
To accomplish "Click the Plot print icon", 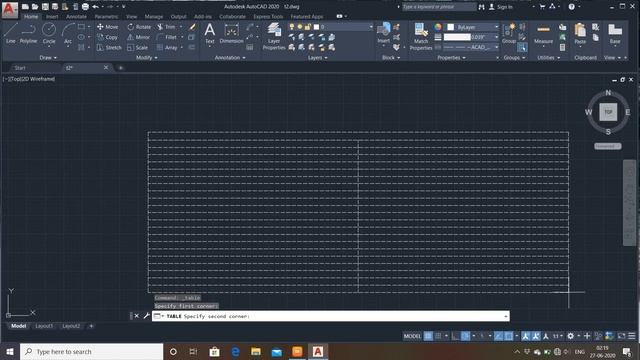I will point(85,7).
